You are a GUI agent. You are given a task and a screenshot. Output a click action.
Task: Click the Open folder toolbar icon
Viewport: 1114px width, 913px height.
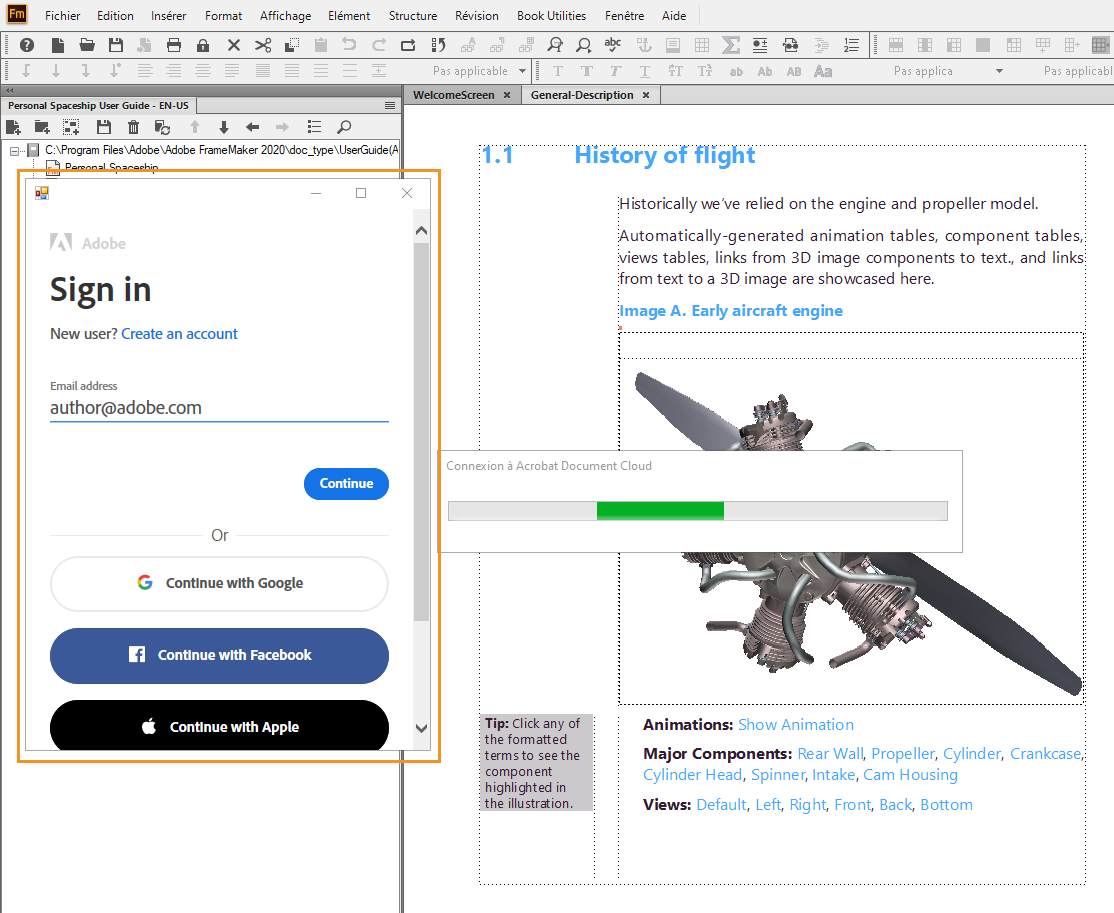click(x=87, y=45)
